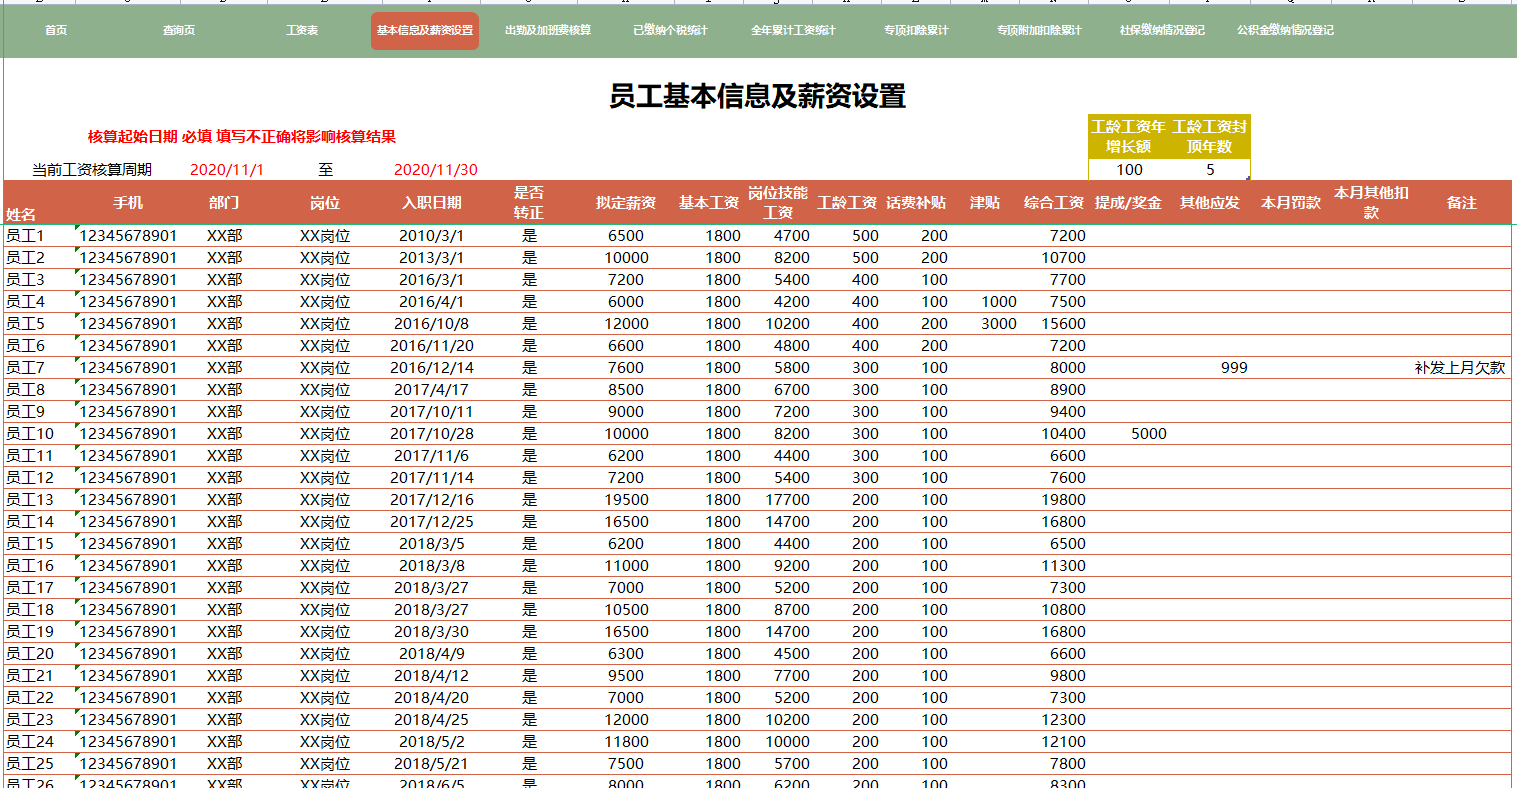Click the 工龄工资年增长额 header cell
This screenshot has height=788, width=1517.
click(1129, 137)
